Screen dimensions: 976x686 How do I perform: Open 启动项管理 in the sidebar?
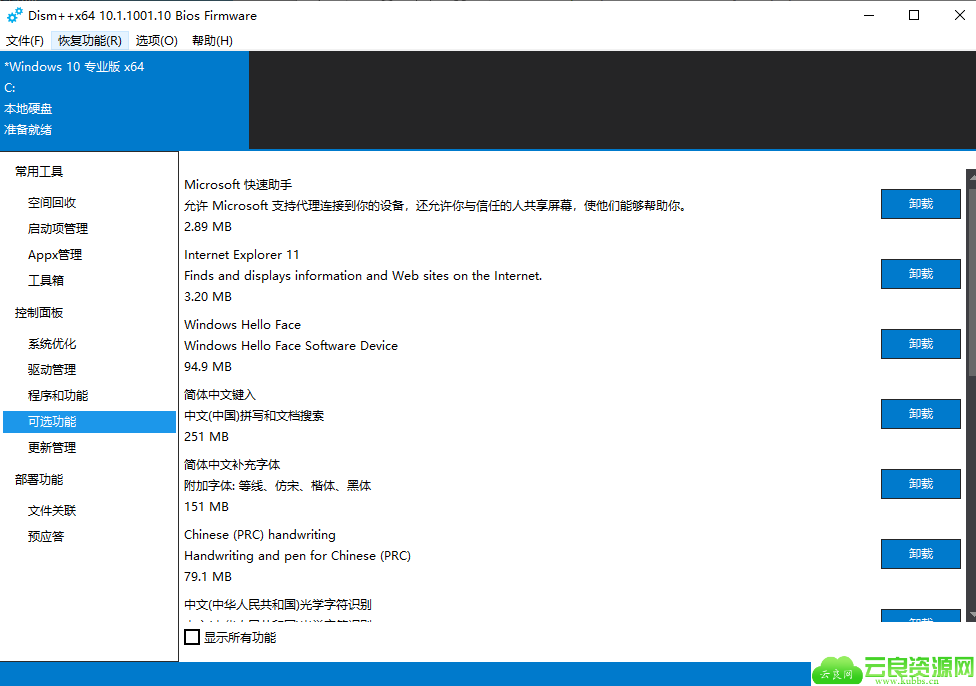coord(58,228)
